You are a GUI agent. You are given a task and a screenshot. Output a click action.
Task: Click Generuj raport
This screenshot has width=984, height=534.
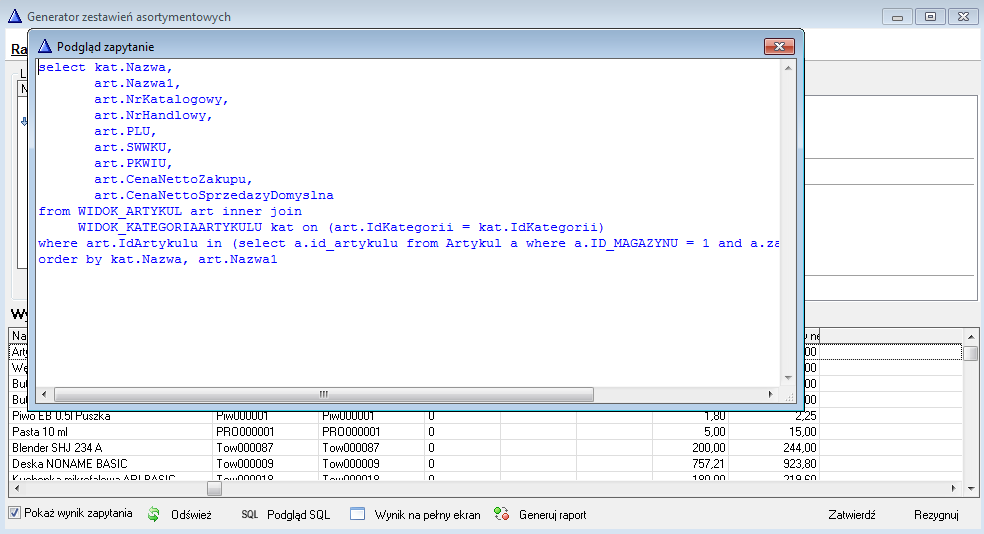(552, 515)
